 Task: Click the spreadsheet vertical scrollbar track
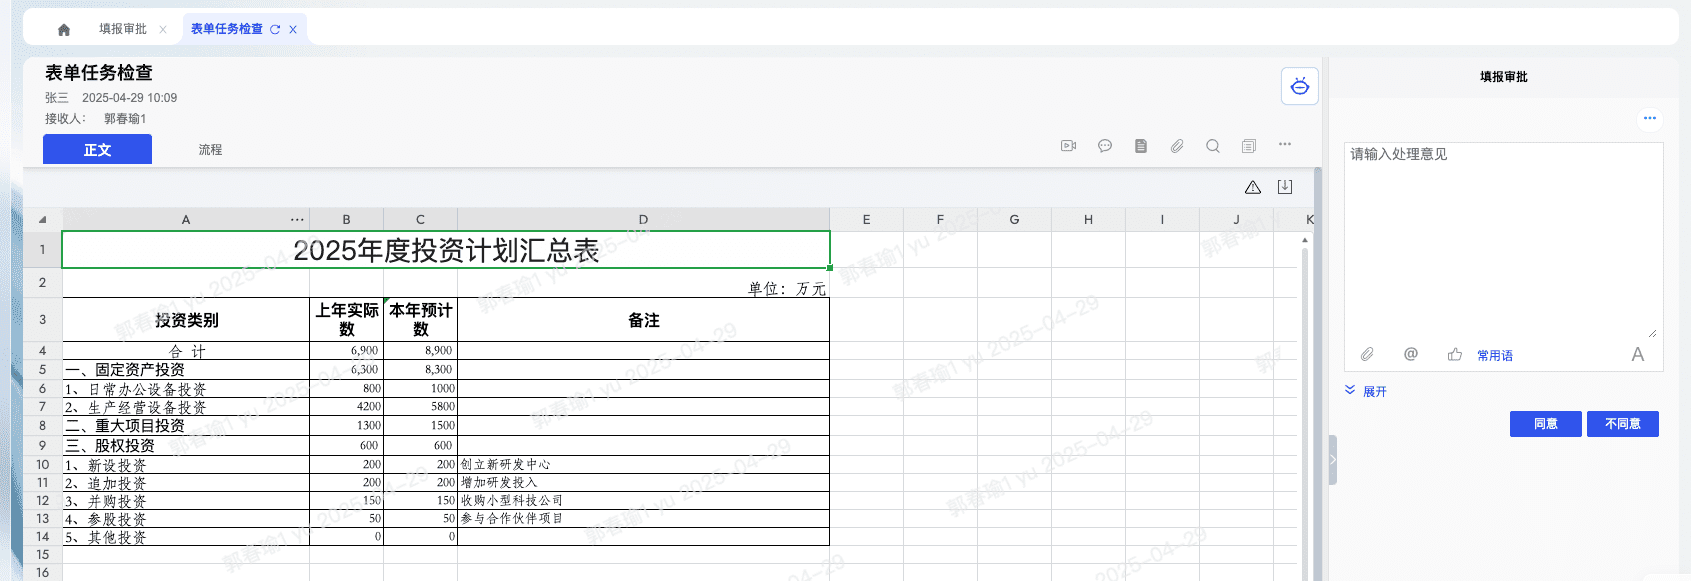click(x=1305, y=415)
